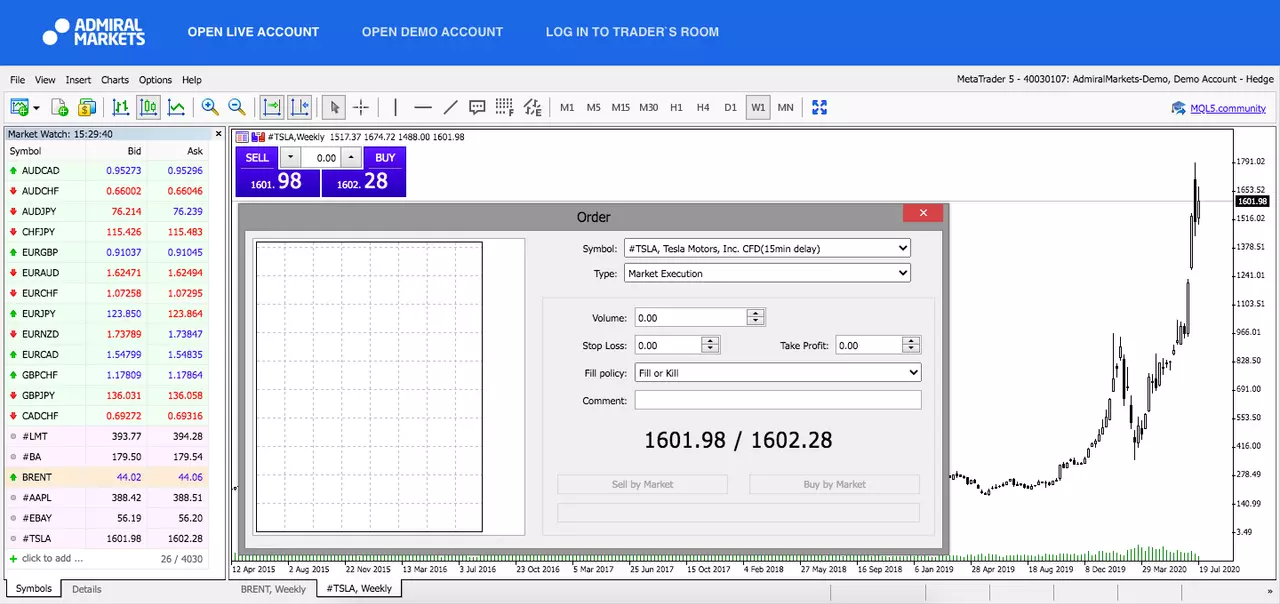Select the horizontal line drawing tool

(423, 107)
